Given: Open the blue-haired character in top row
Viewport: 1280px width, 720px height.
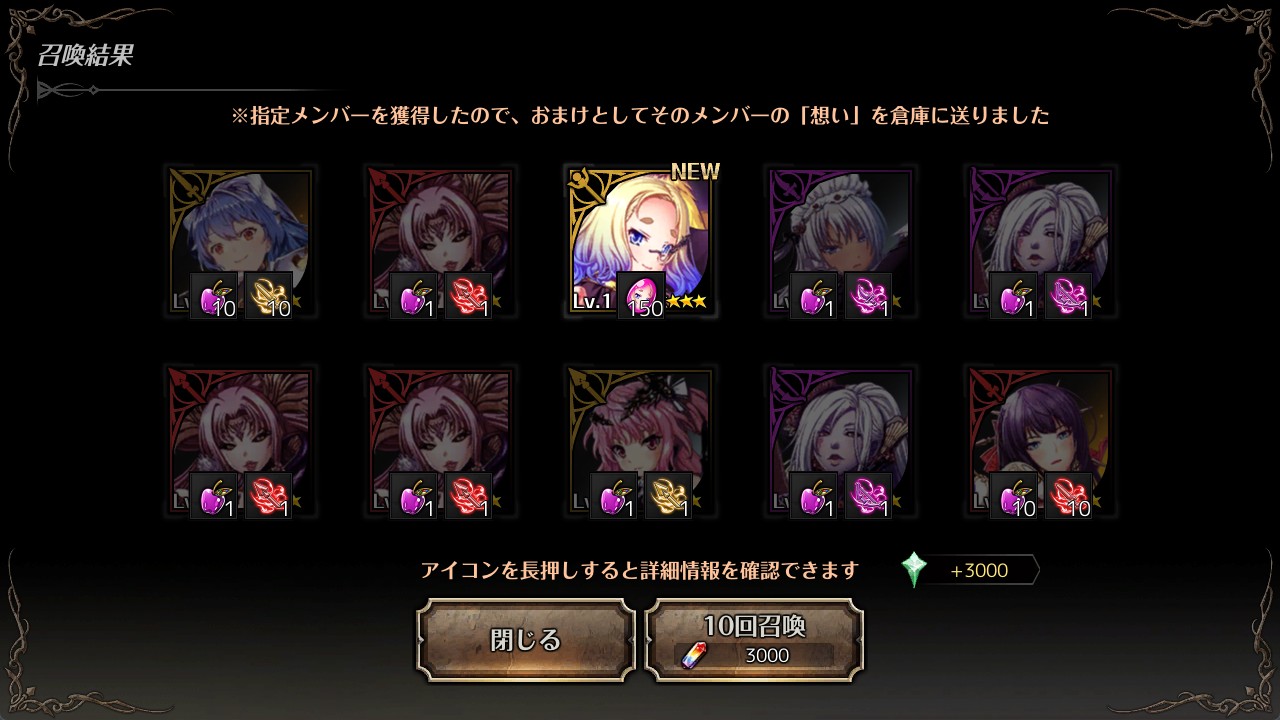Looking at the screenshot, I should [x=240, y=242].
